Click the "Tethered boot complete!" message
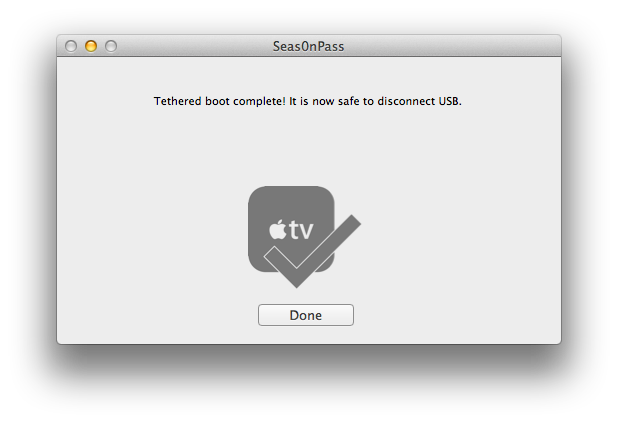The height and width of the screenshot is (423, 618). click(220, 101)
